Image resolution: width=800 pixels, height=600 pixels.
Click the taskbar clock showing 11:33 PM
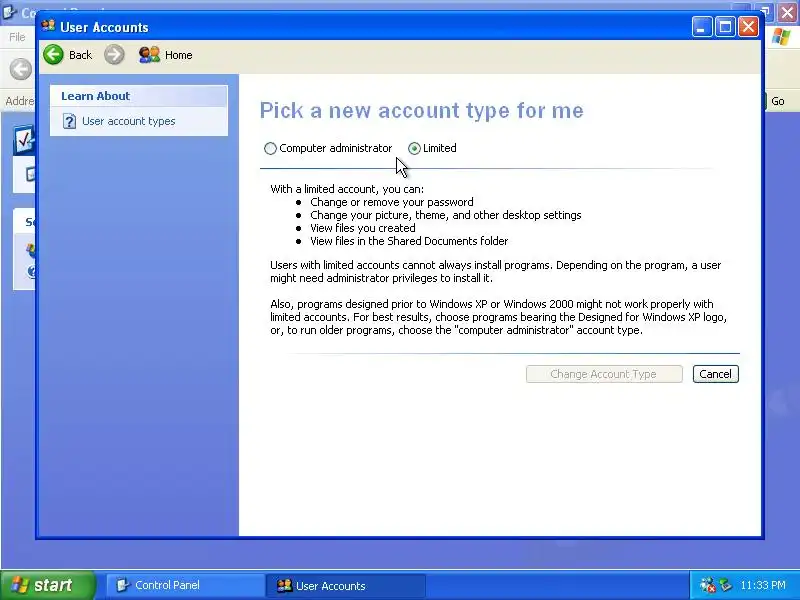click(763, 585)
